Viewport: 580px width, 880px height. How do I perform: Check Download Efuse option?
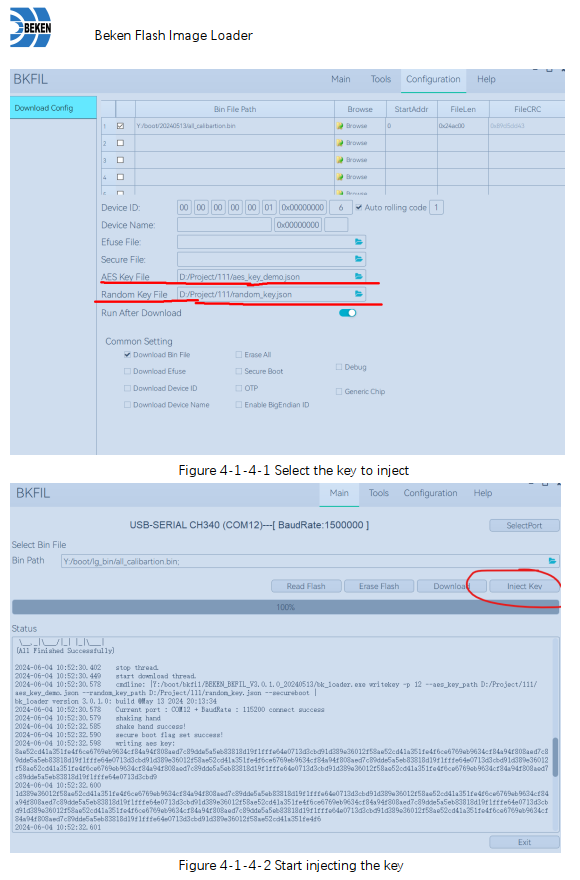(127, 372)
